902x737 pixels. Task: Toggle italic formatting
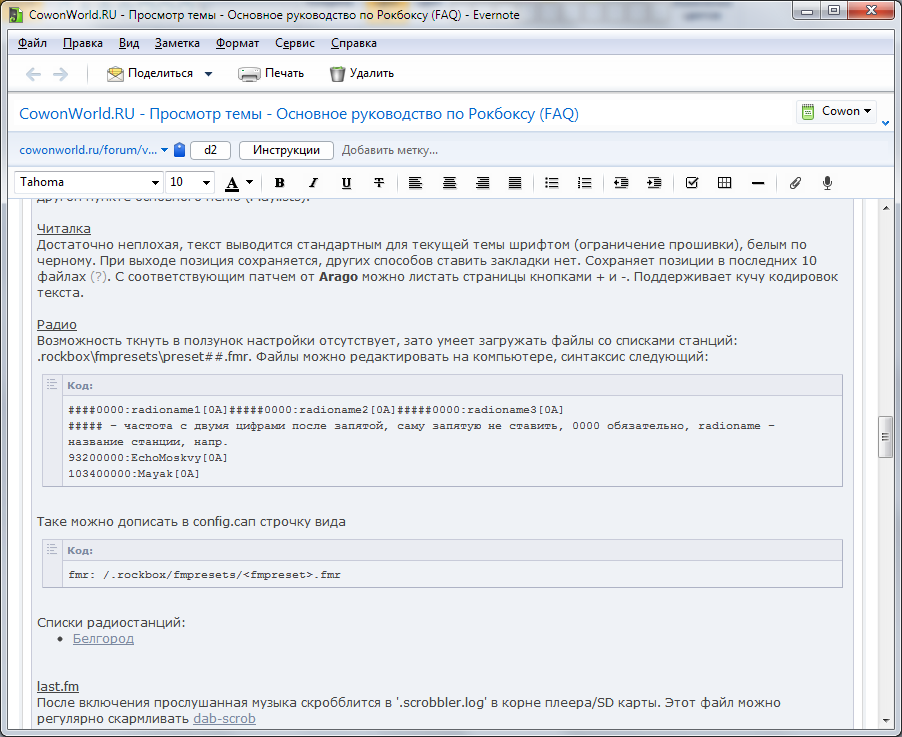point(313,183)
